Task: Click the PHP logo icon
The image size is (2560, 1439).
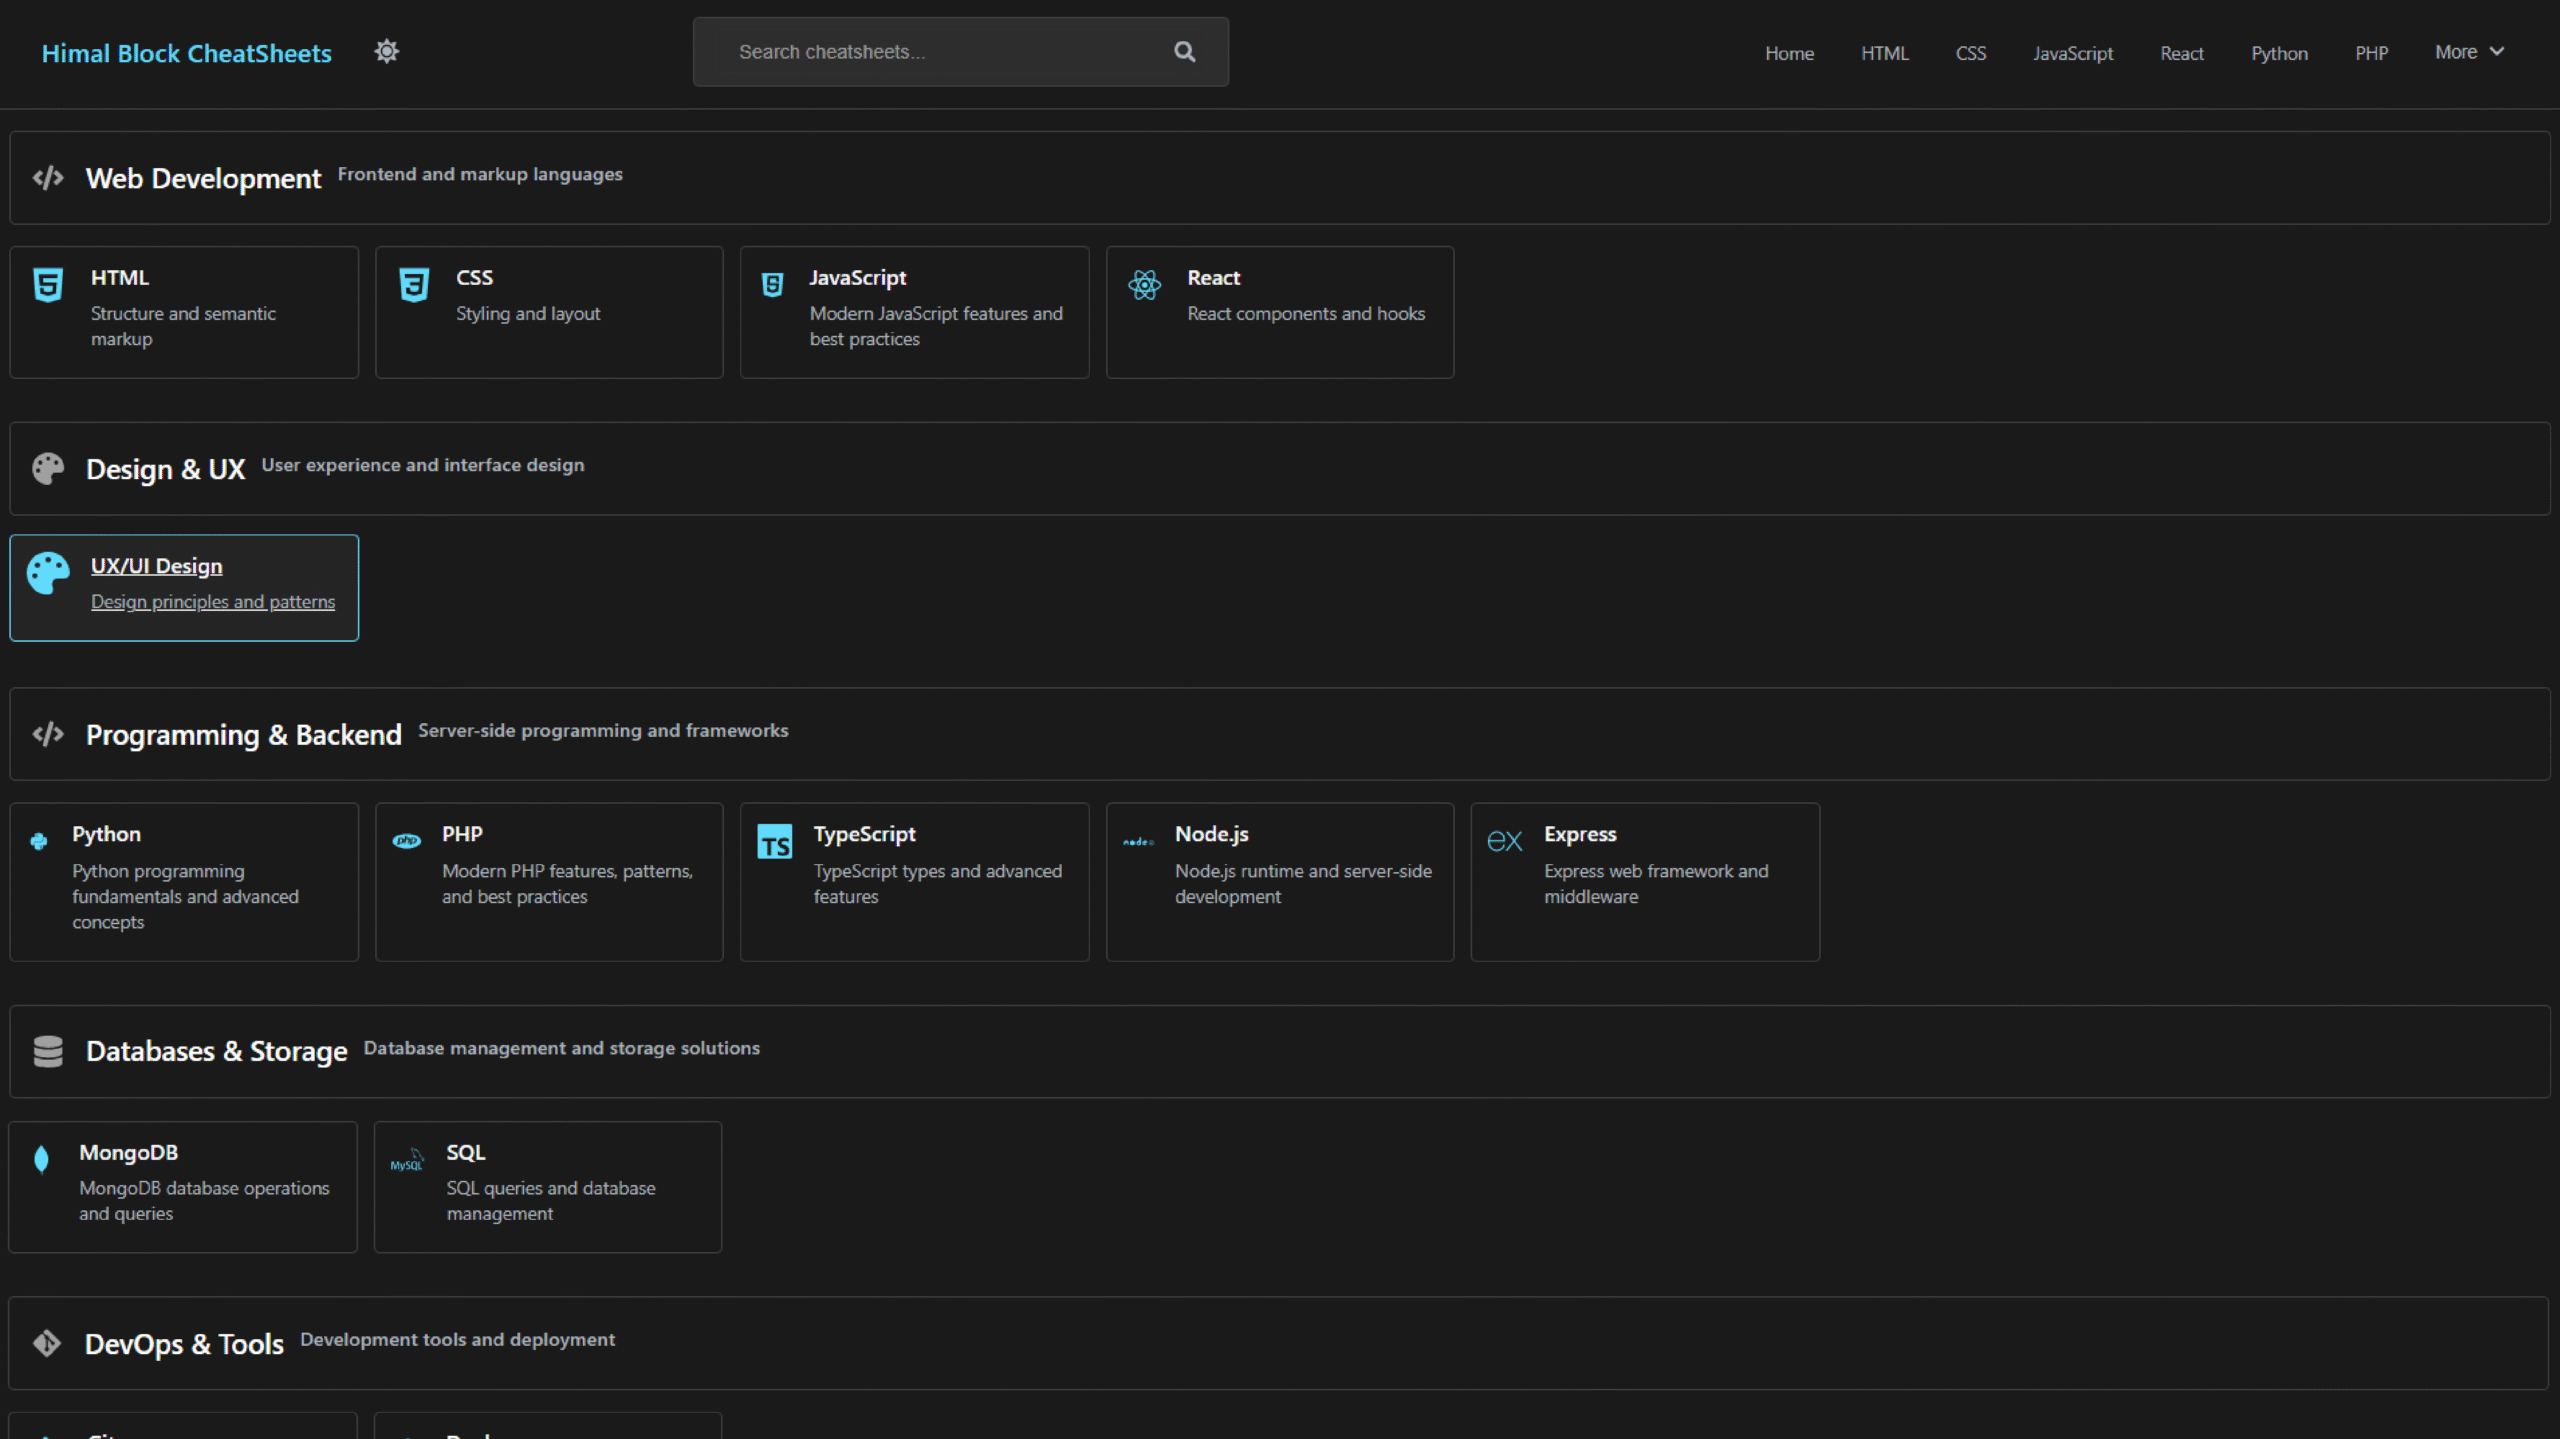Action: pos(406,841)
